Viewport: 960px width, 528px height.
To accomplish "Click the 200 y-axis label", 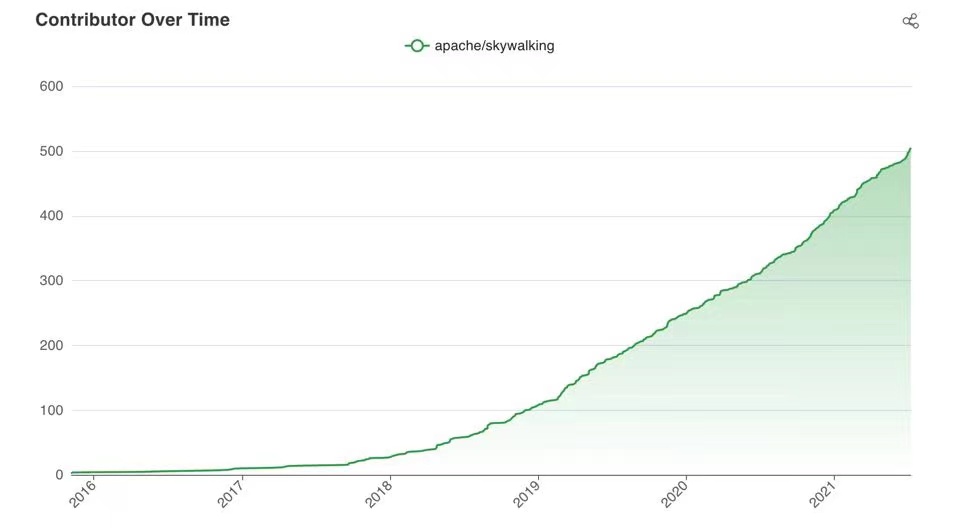I will 51,345.
